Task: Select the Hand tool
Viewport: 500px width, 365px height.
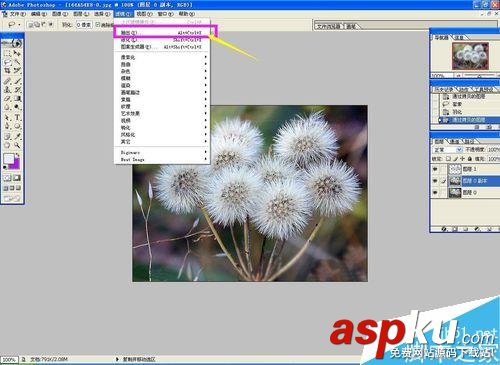Action: pos(7,145)
